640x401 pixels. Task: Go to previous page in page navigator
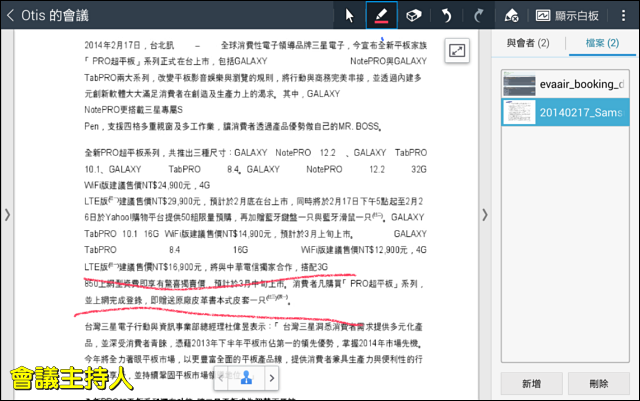(x=221, y=378)
